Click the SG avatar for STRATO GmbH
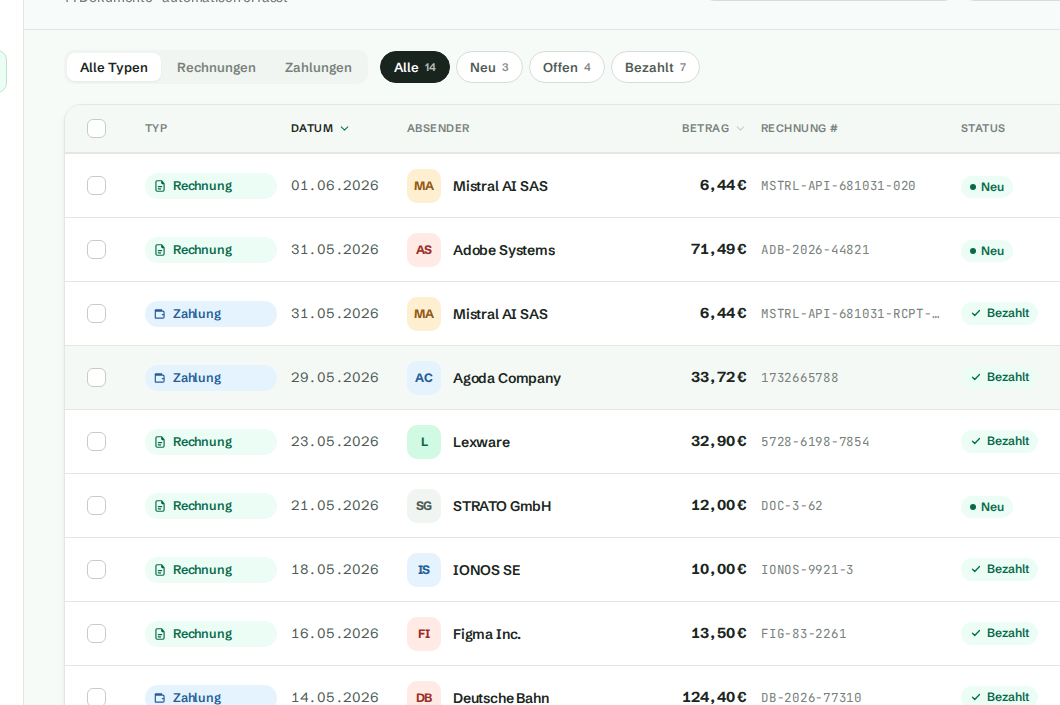The width and height of the screenshot is (1060, 705). (424, 506)
